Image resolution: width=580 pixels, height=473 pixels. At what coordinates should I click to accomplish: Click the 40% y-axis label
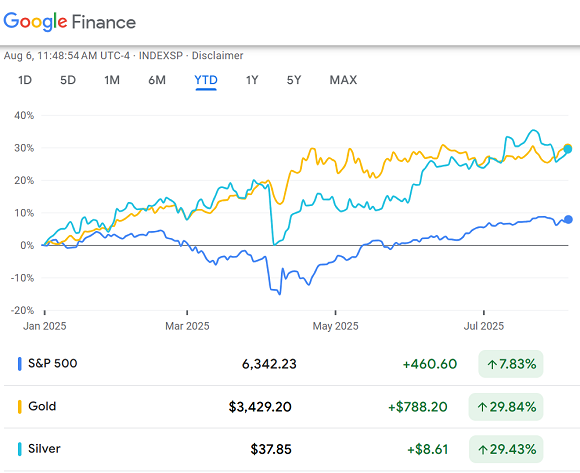[x=24, y=115]
